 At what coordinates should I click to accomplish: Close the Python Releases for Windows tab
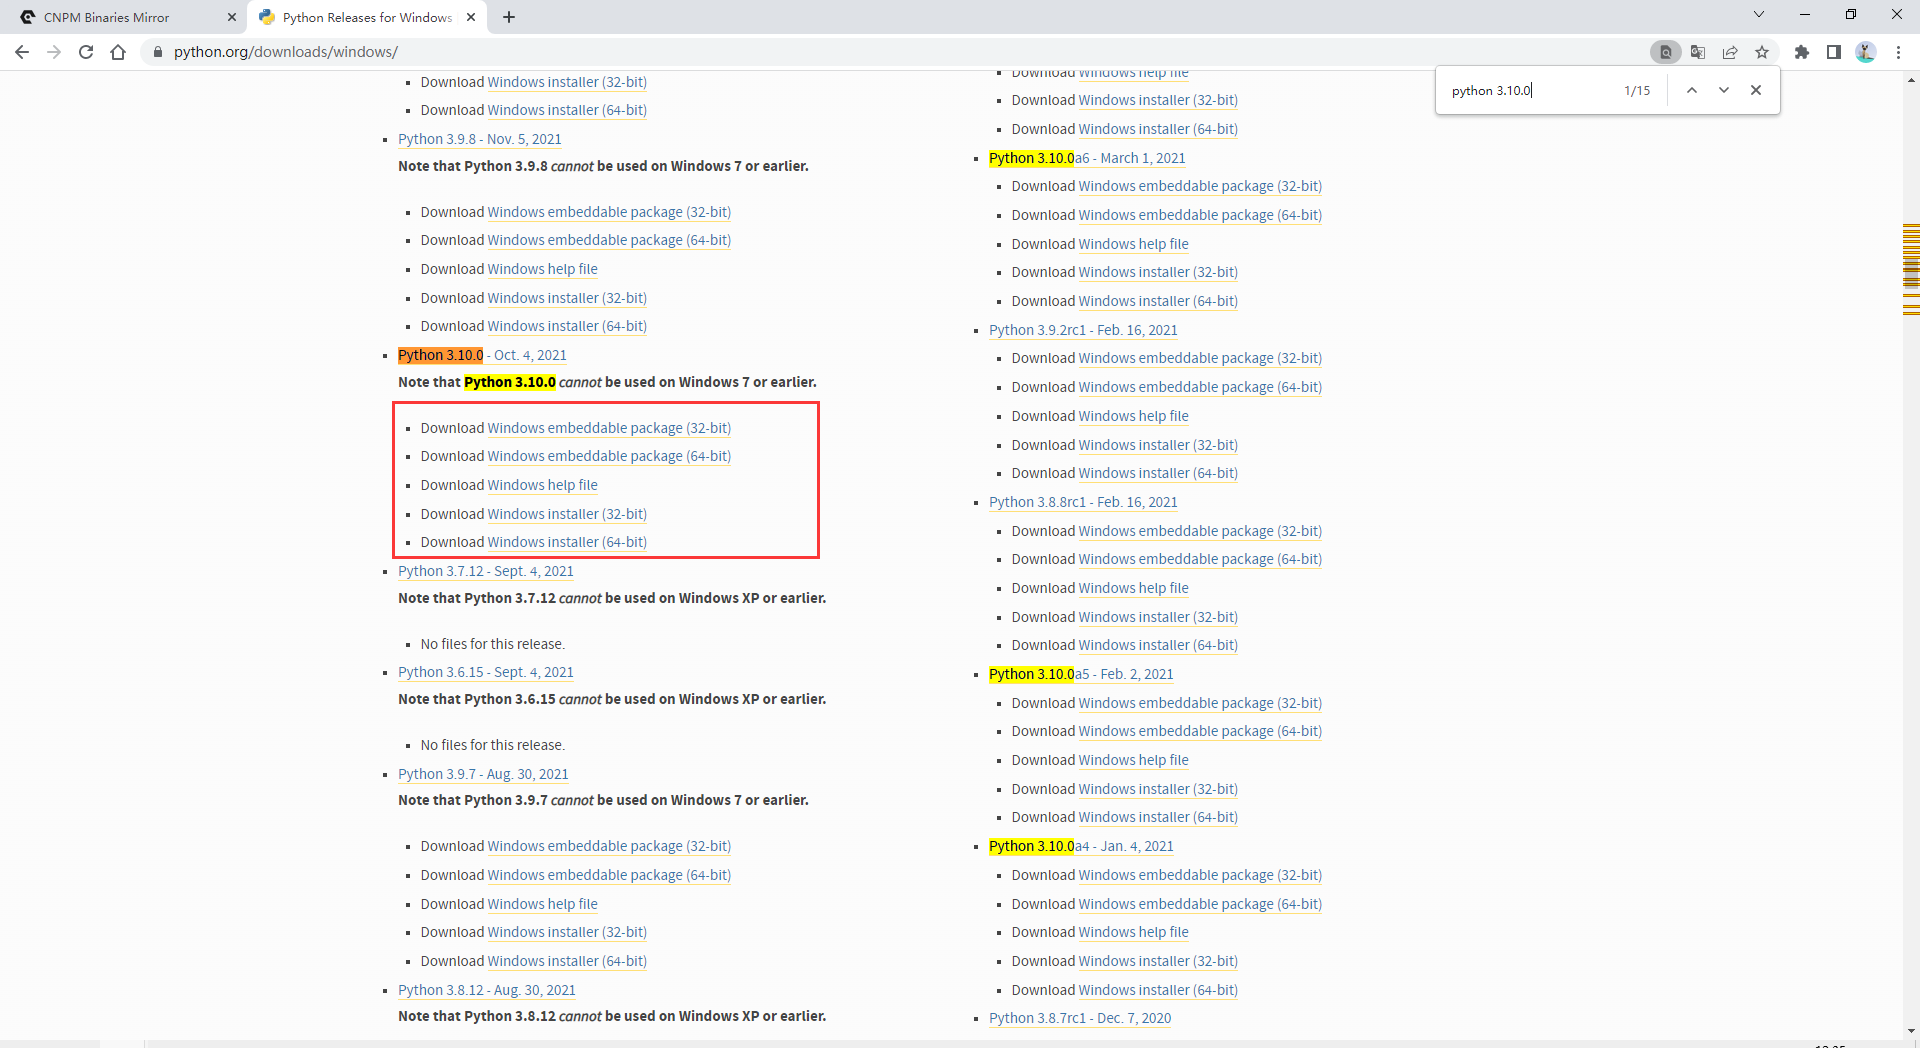pos(471,17)
